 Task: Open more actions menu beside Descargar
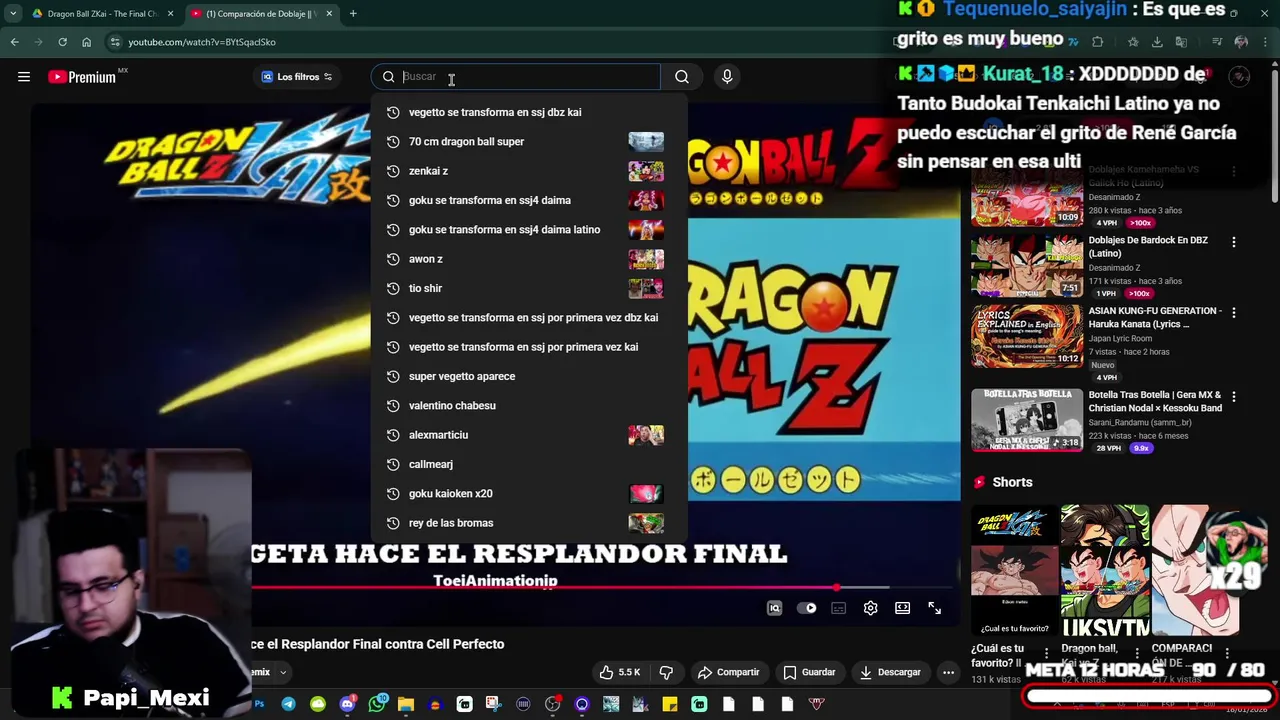(x=948, y=672)
